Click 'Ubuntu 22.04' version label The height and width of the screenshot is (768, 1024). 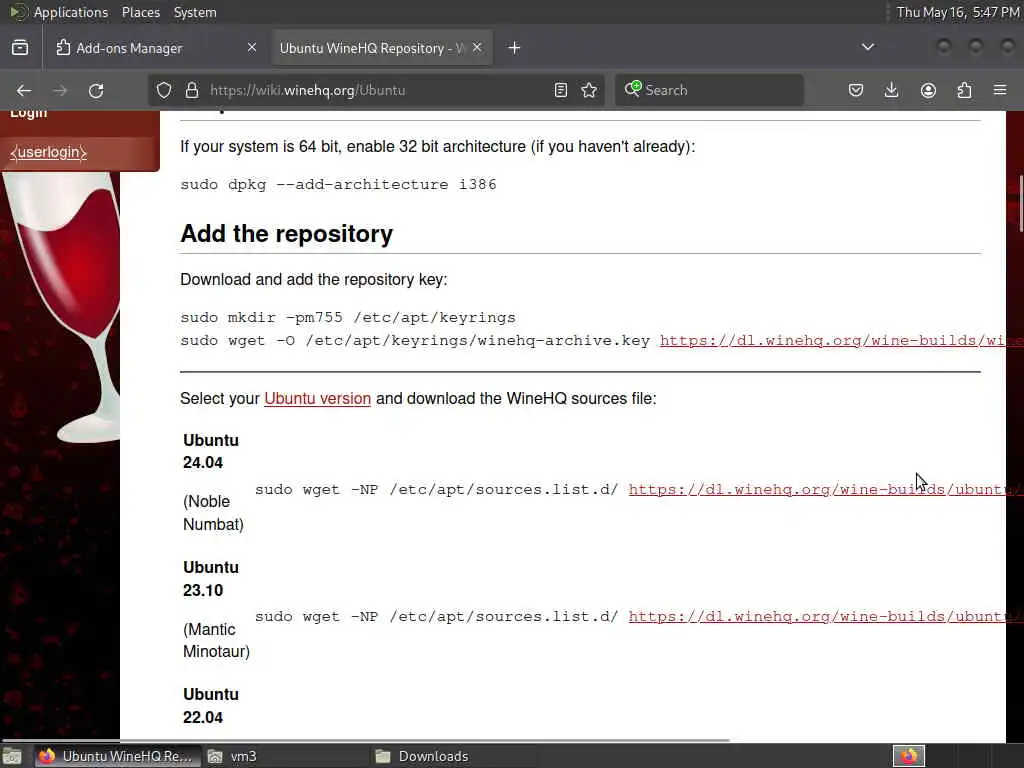coord(210,706)
